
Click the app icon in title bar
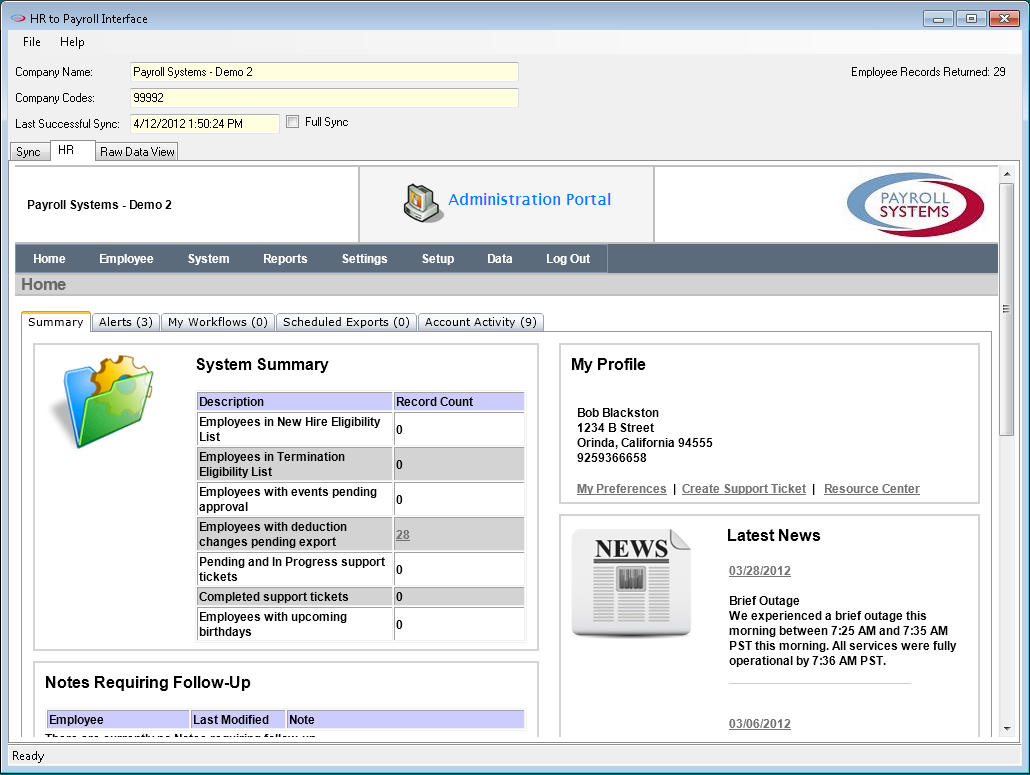18,18
